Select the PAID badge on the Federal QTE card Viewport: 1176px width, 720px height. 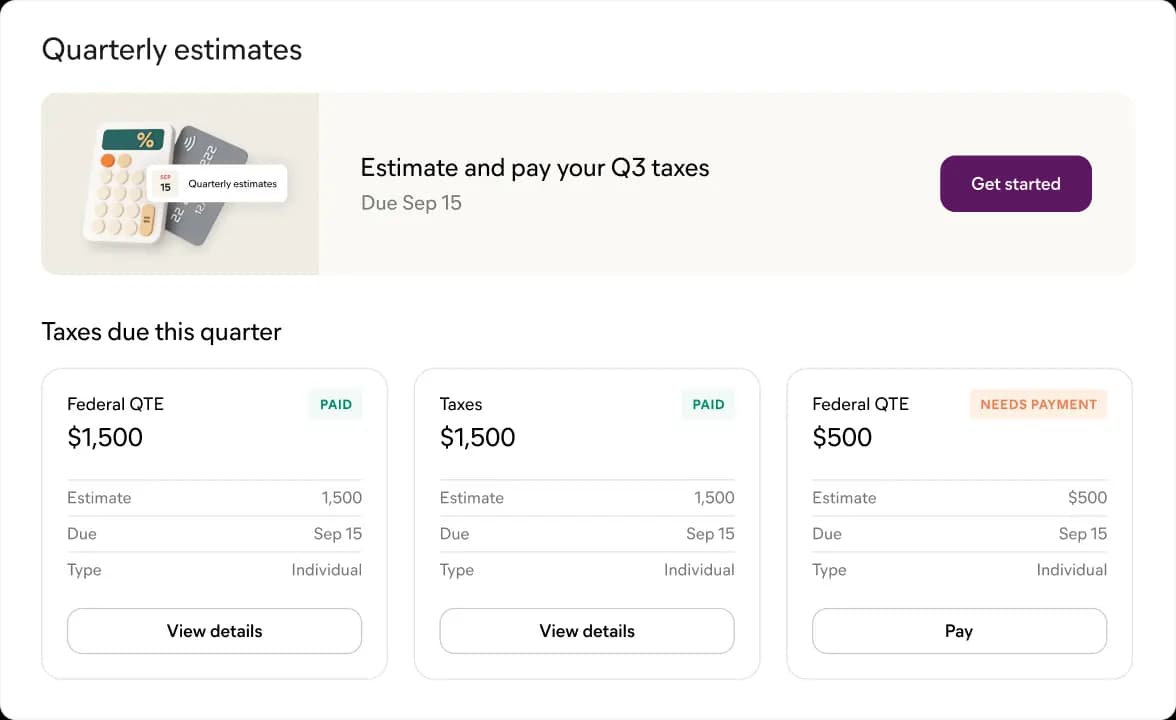tap(335, 404)
